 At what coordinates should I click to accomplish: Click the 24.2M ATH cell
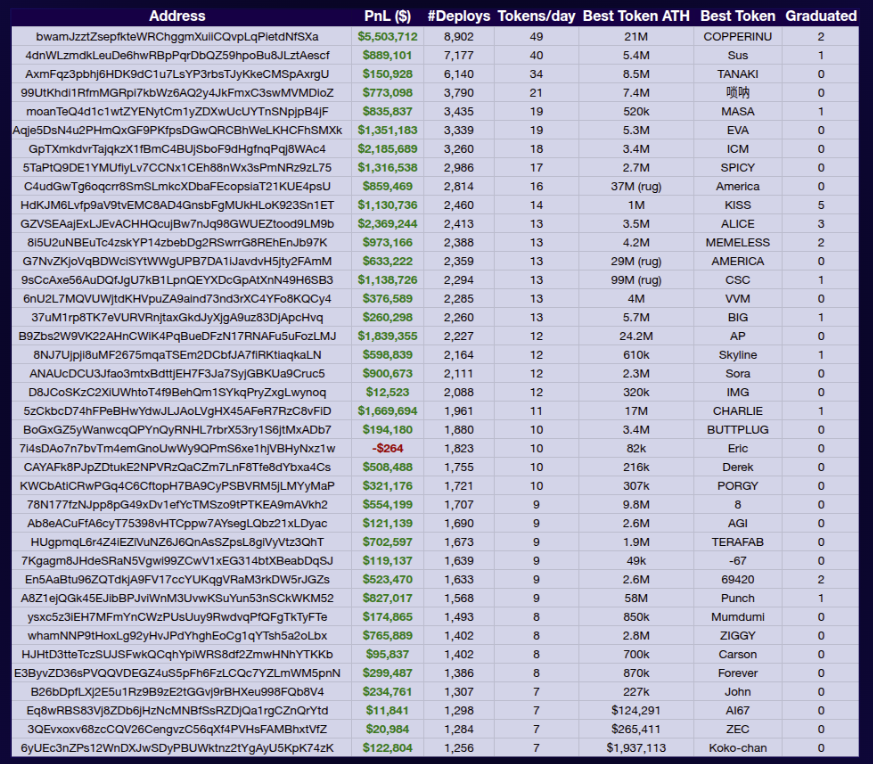pos(636,336)
